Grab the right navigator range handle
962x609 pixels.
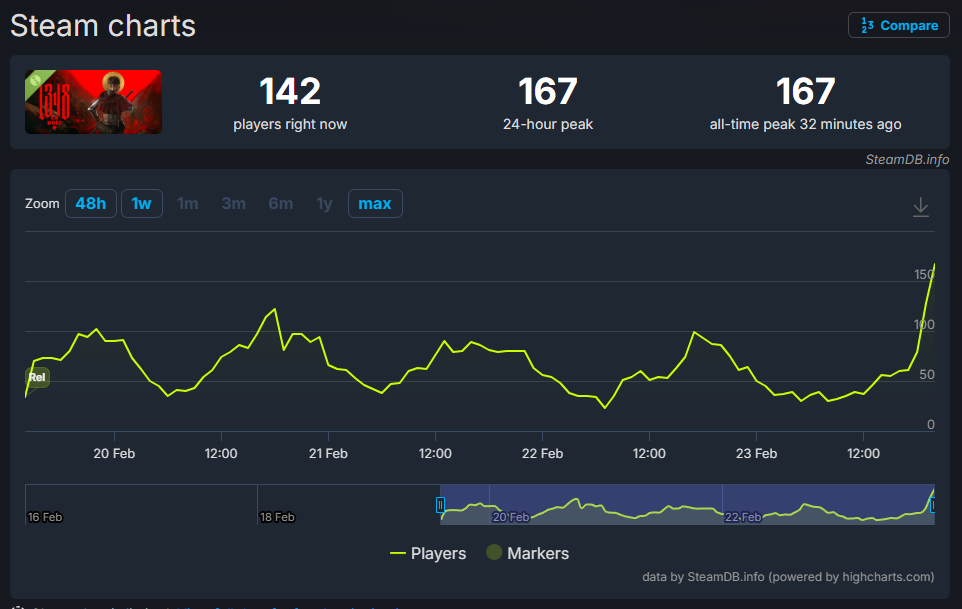pyautogui.click(x=933, y=505)
